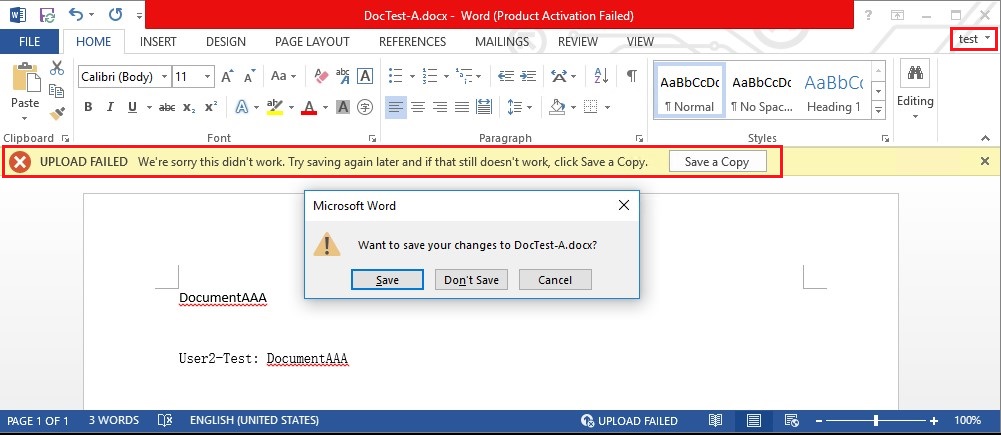Open the test account dropdown
The width and height of the screenshot is (1001, 435).
pos(974,40)
